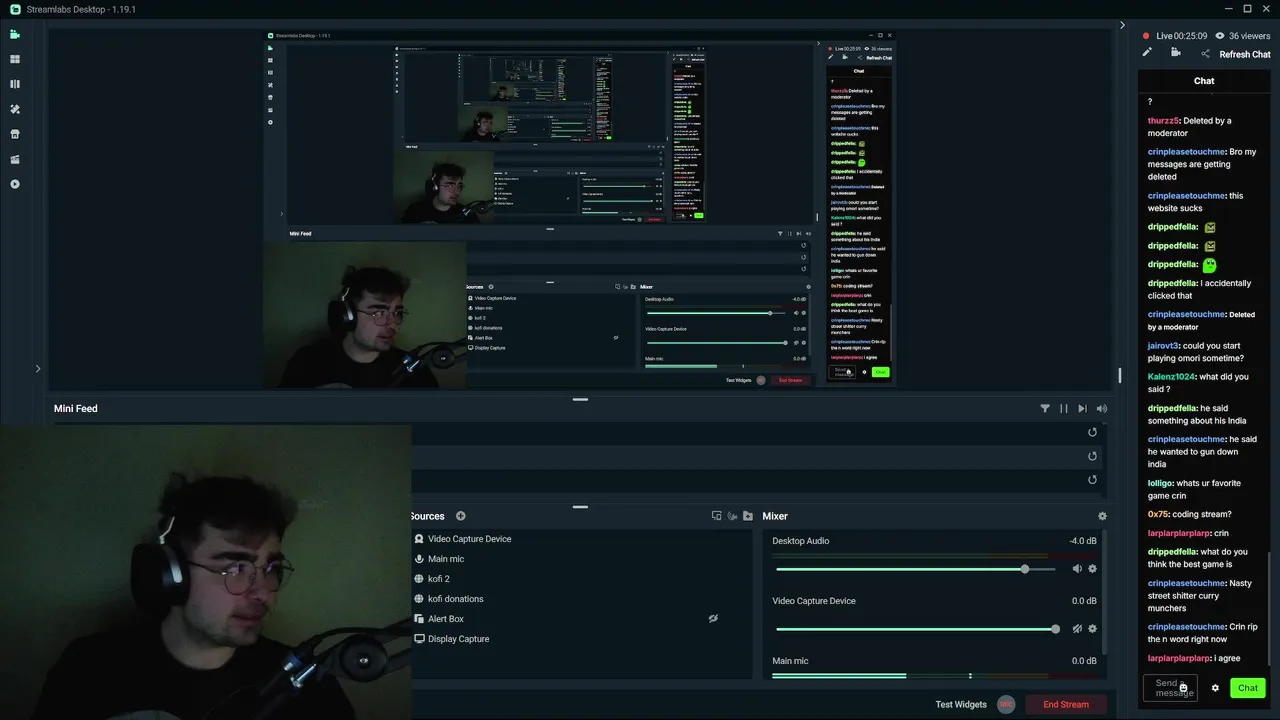
Task: Open Mini Feed filter funnel icon
Action: click(1045, 408)
